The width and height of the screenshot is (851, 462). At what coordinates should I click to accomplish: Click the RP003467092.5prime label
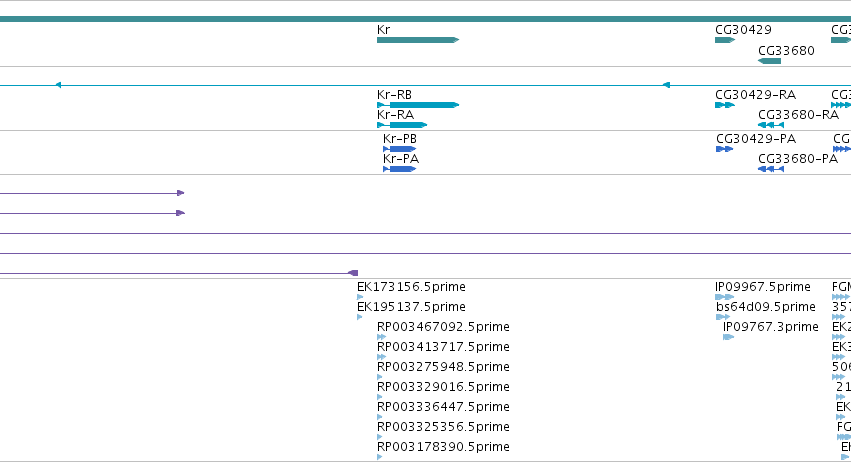pos(443,327)
